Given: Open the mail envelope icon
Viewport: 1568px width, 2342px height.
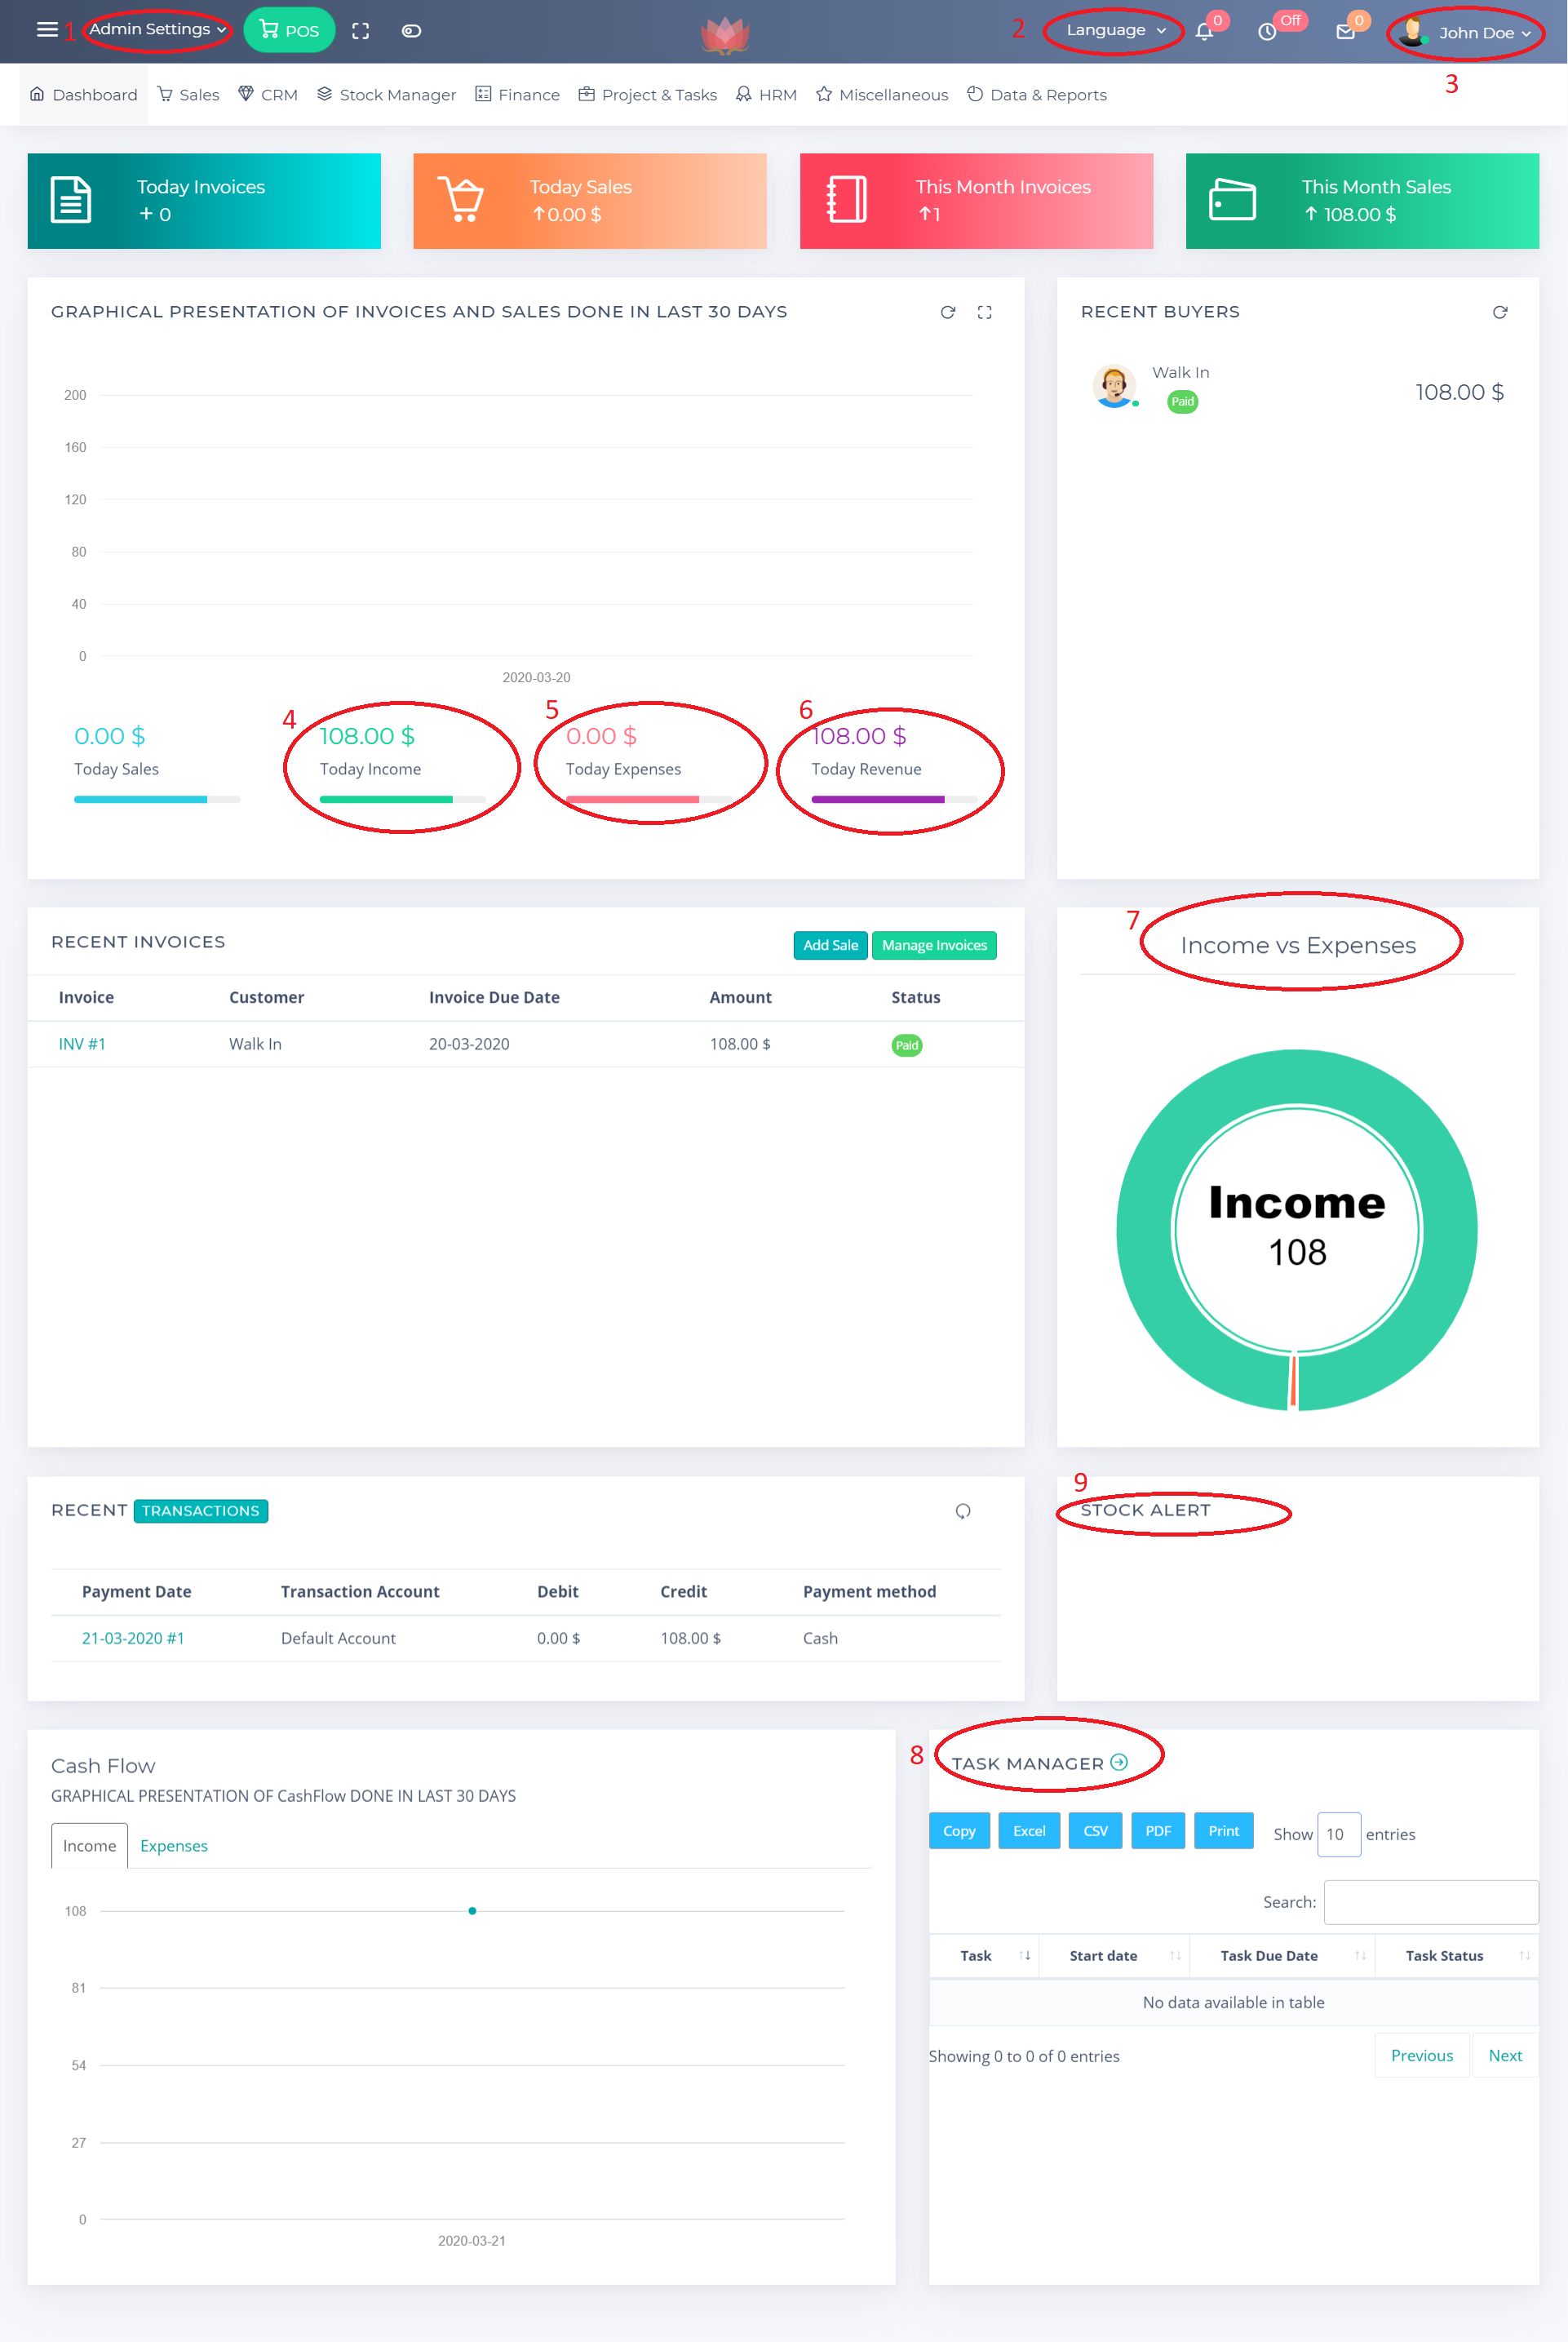Looking at the screenshot, I should tap(1345, 32).
